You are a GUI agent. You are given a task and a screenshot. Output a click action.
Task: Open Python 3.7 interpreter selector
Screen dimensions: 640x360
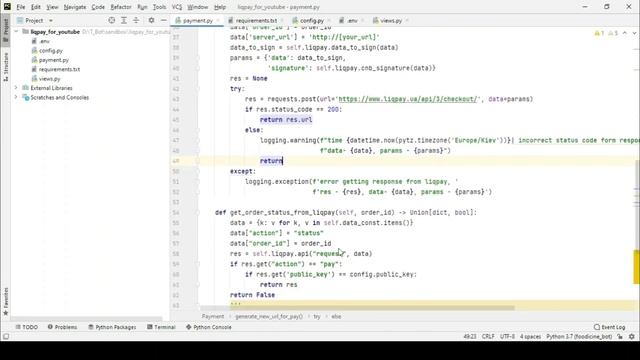click(x=579, y=337)
